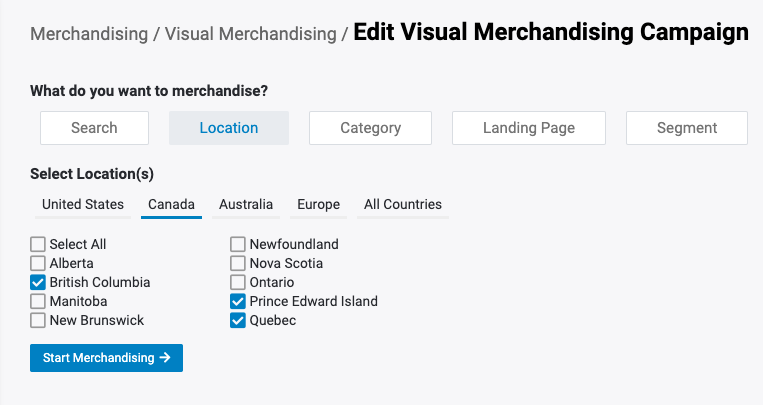Uncheck the Quebec checkbox
The image size is (763, 405).
(x=238, y=320)
